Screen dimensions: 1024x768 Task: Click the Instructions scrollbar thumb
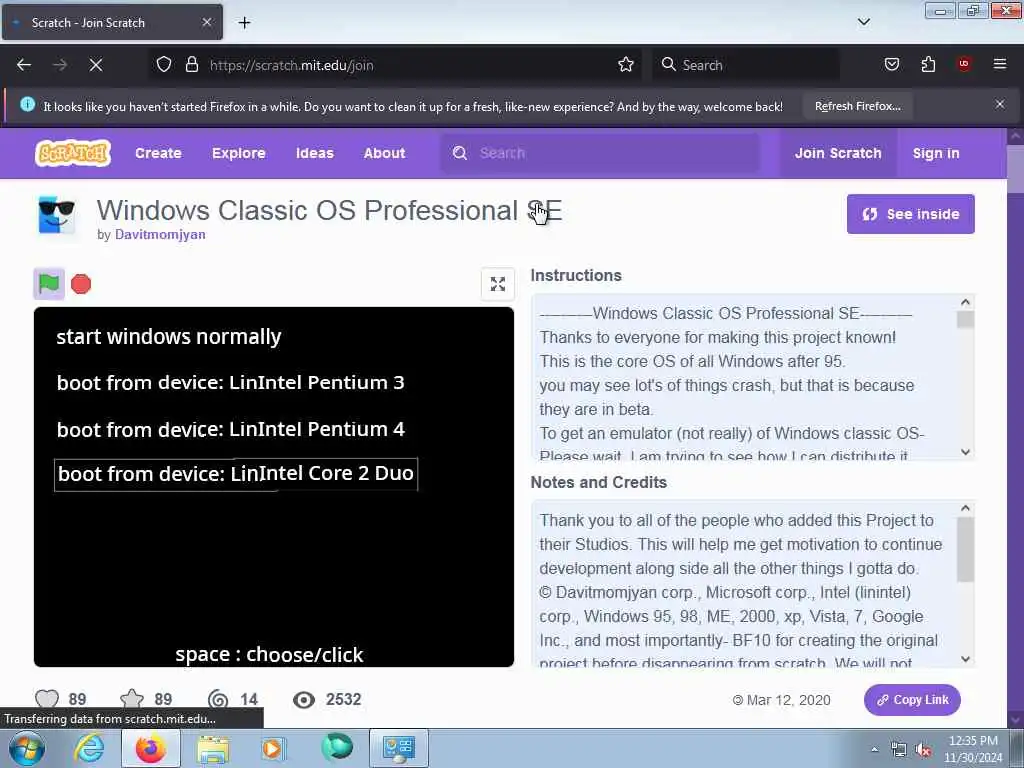pyautogui.click(x=965, y=319)
